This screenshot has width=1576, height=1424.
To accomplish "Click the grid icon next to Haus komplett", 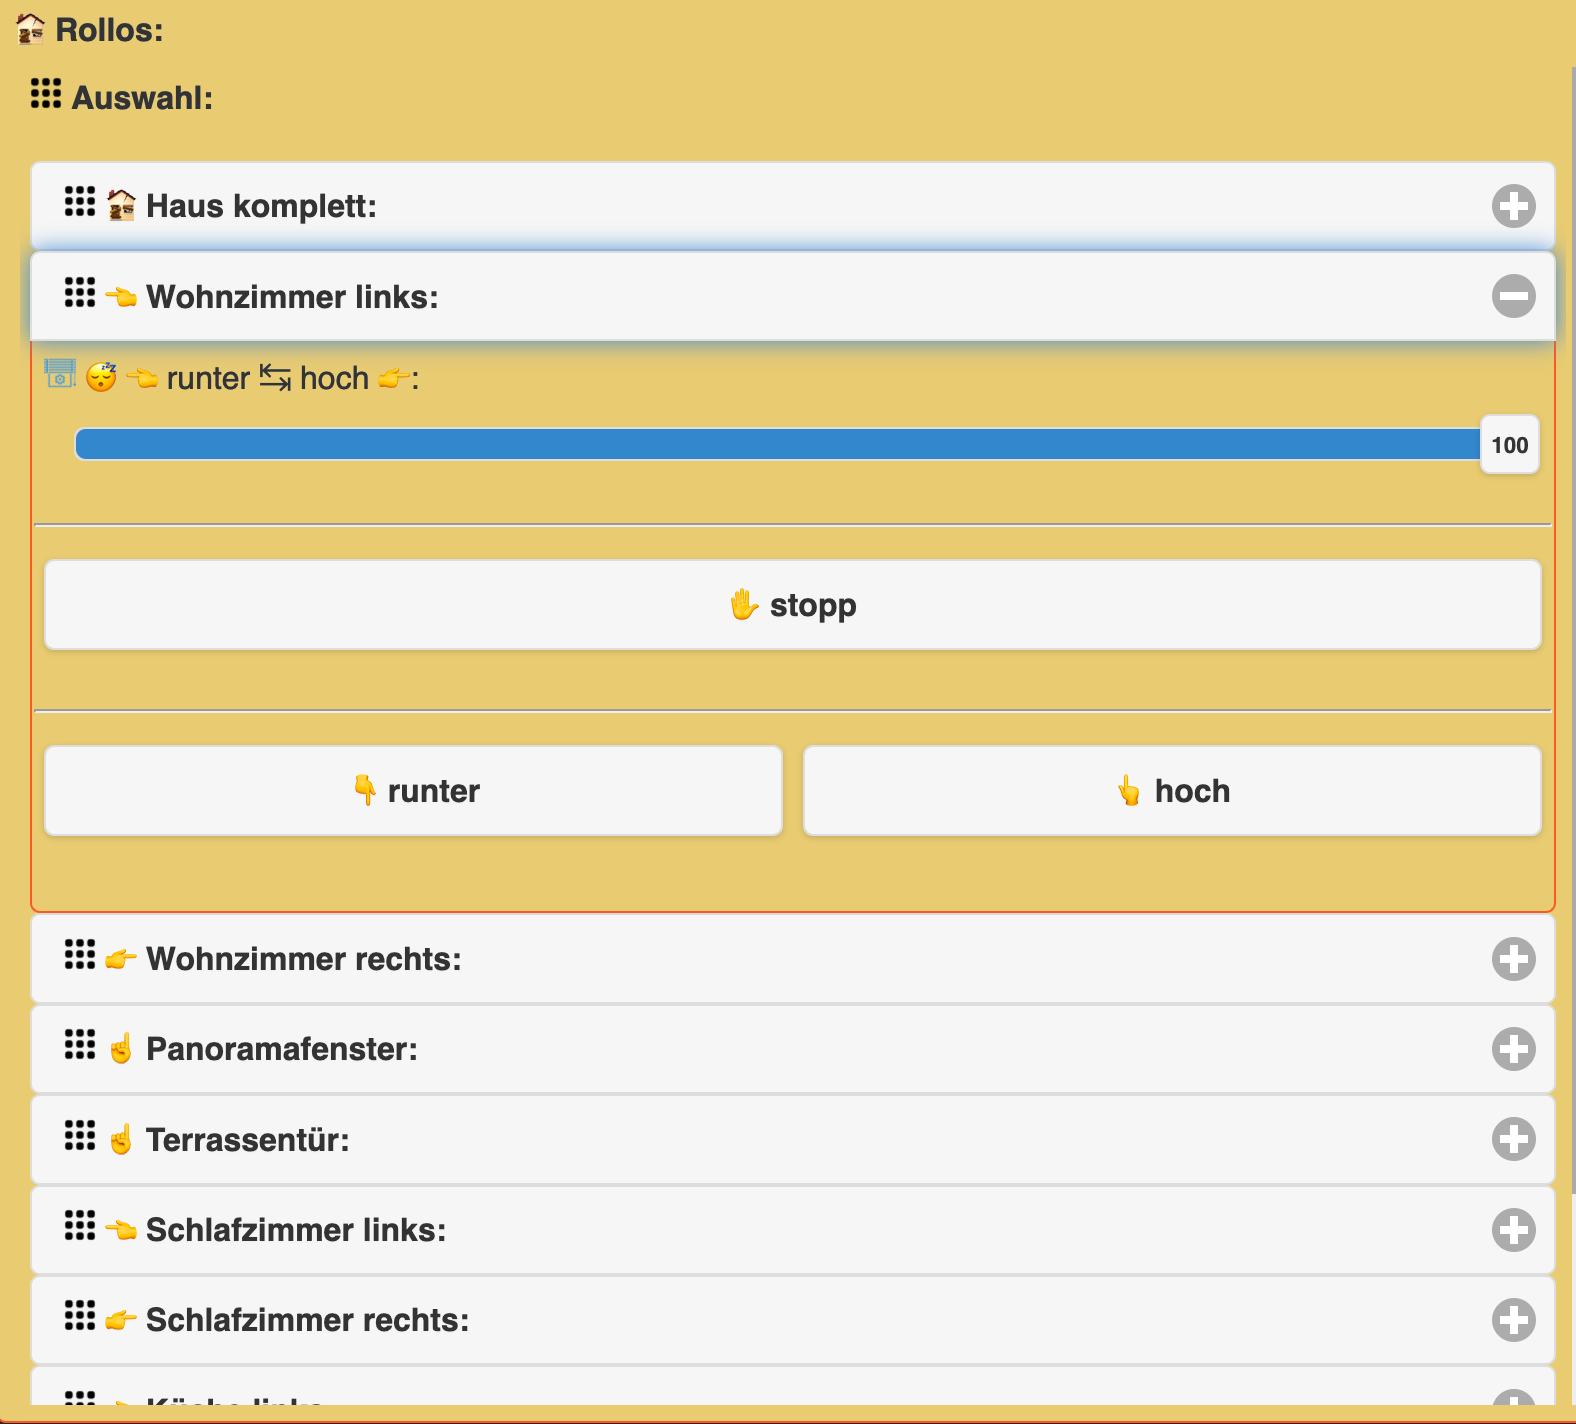I will coord(80,201).
